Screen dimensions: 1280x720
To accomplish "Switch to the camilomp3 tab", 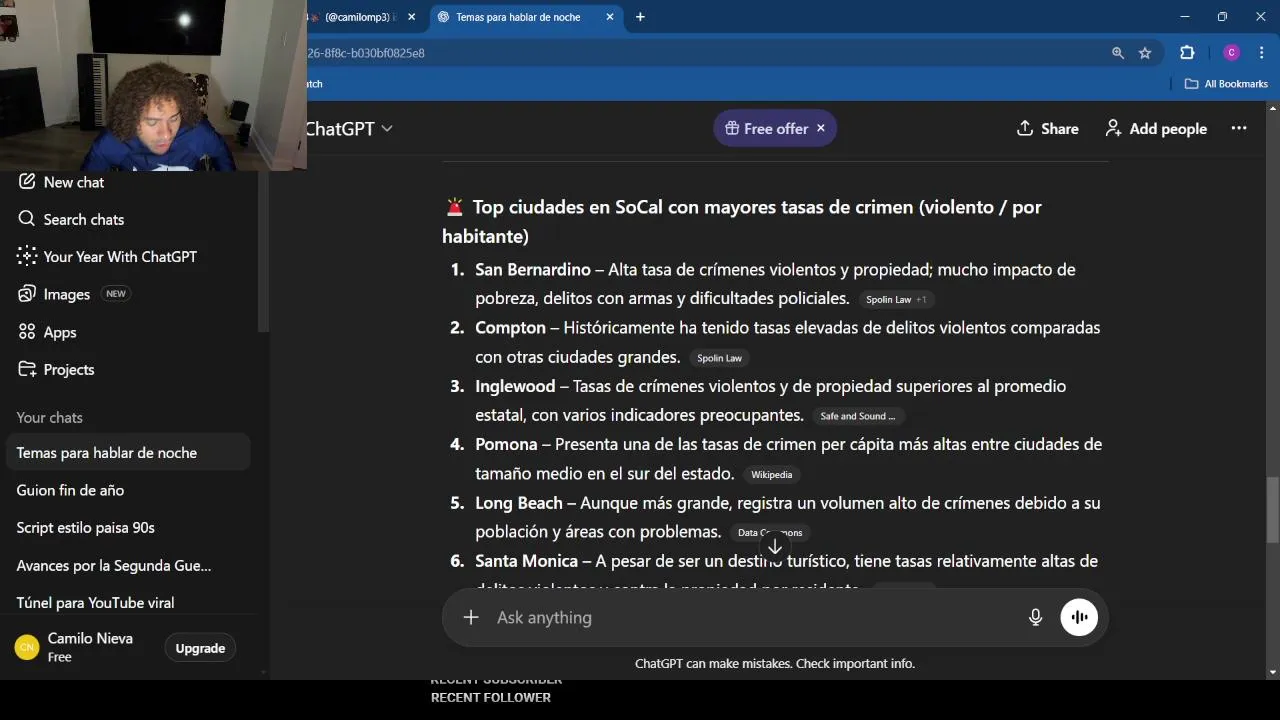I will [x=360, y=17].
